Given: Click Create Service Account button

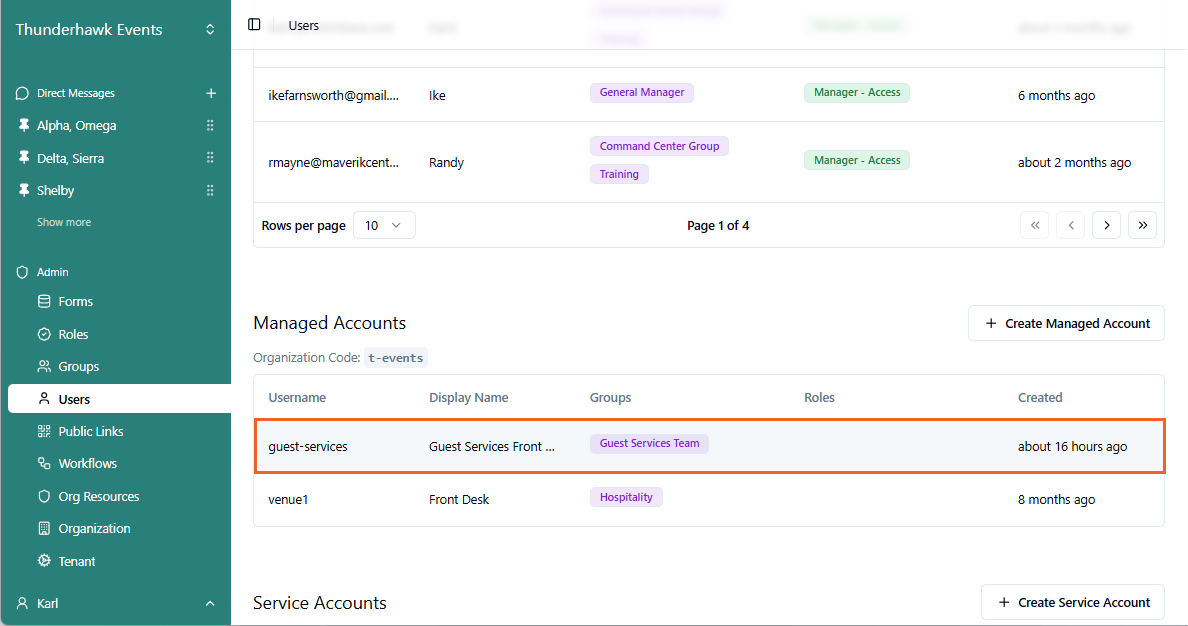Looking at the screenshot, I should click(x=1072, y=602).
